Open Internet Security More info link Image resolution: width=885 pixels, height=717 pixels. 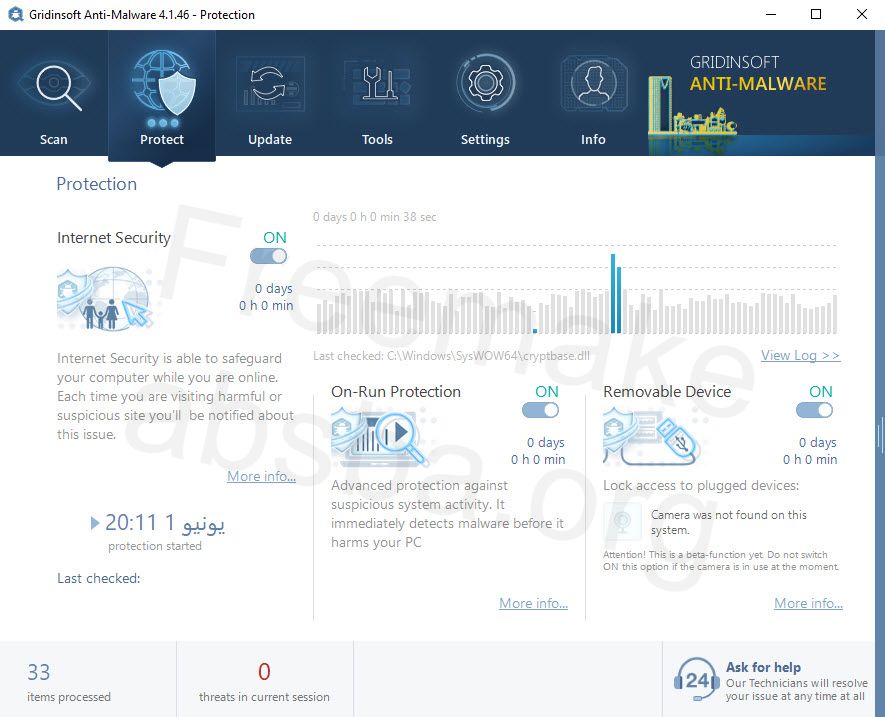(261, 476)
